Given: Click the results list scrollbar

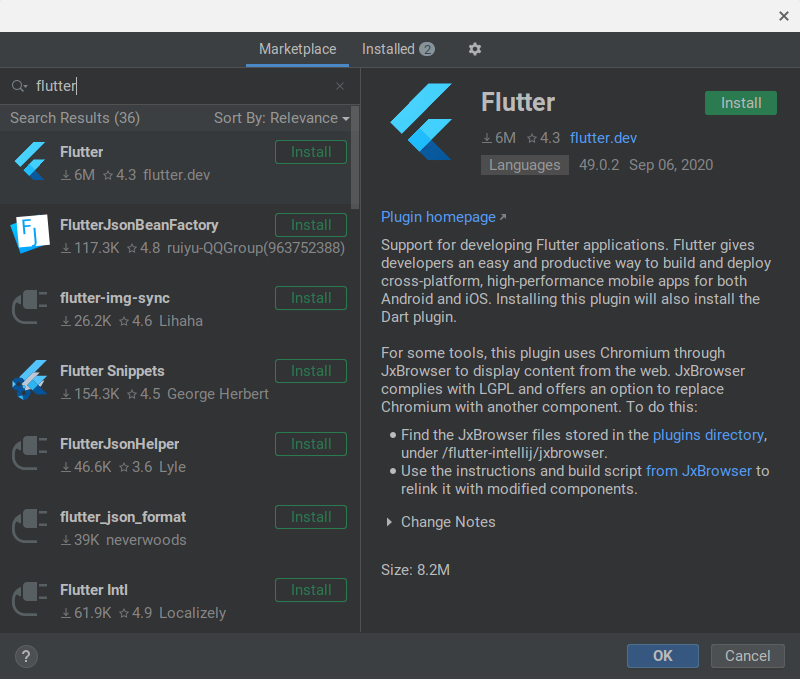Looking at the screenshot, I should click(x=355, y=157).
